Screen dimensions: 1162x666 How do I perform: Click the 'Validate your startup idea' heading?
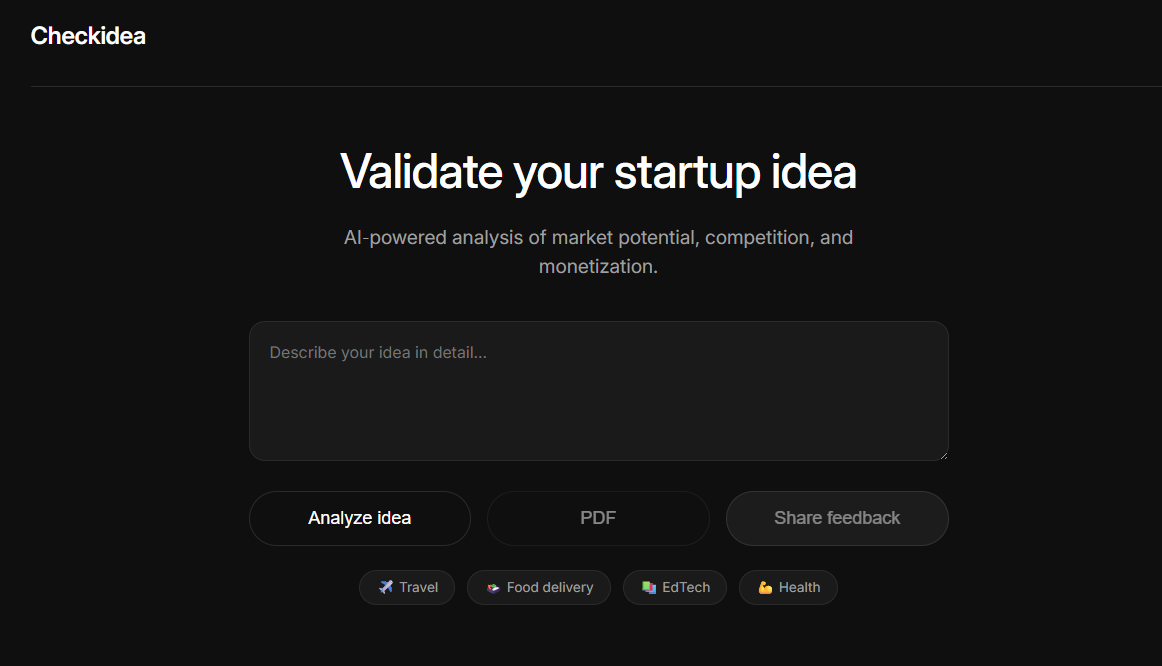(x=598, y=171)
